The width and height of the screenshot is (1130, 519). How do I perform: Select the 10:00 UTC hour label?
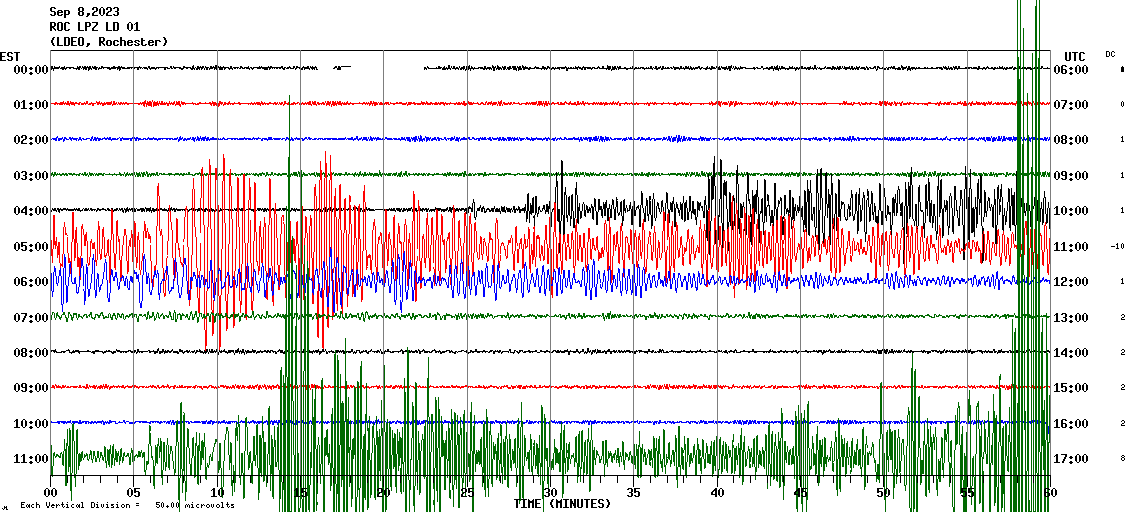pyautogui.click(x=1071, y=211)
